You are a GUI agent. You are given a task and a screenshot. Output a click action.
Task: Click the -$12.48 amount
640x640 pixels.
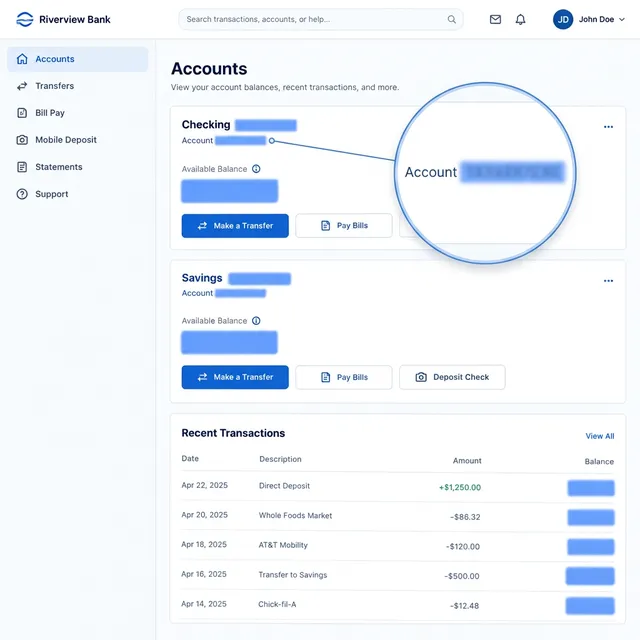[x=464, y=606]
